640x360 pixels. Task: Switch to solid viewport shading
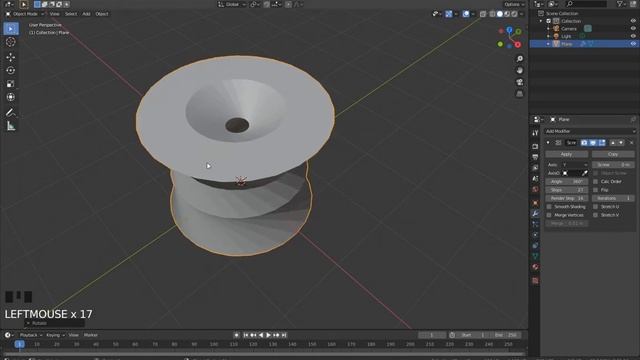click(500, 14)
